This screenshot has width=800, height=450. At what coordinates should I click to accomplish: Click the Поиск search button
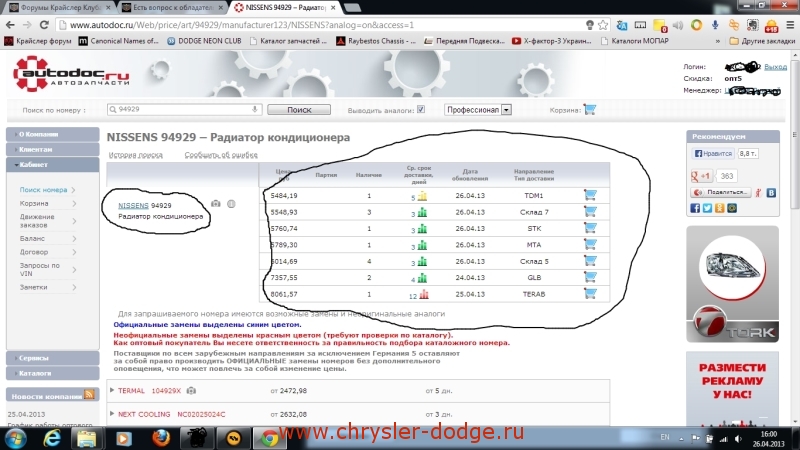tap(299, 110)
